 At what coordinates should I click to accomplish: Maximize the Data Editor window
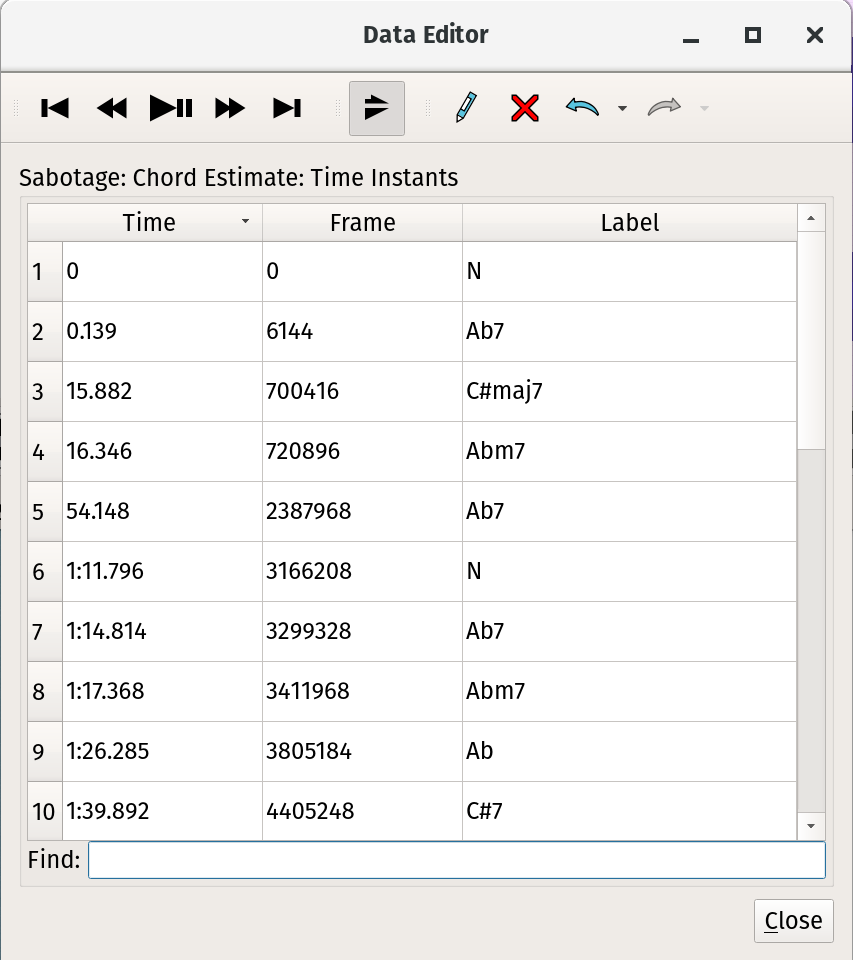(x=753, y=36)
